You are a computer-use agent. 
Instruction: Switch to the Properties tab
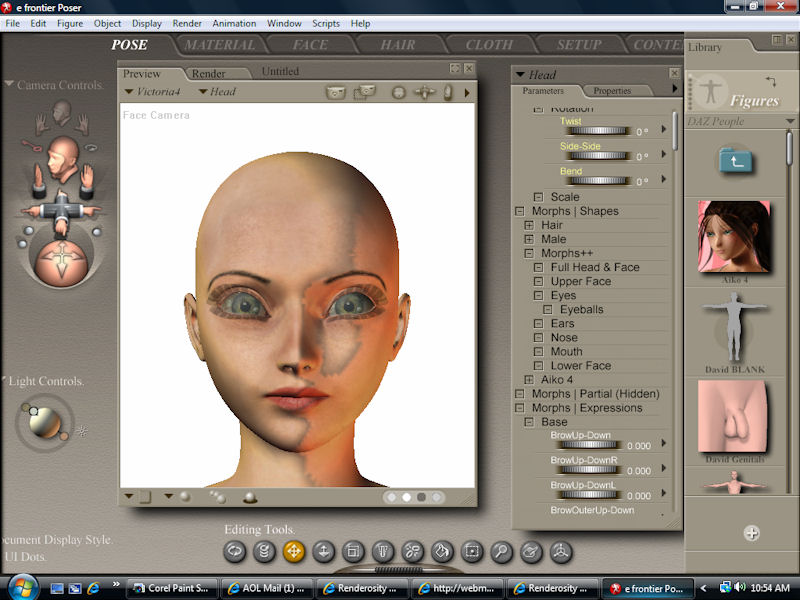612,91
